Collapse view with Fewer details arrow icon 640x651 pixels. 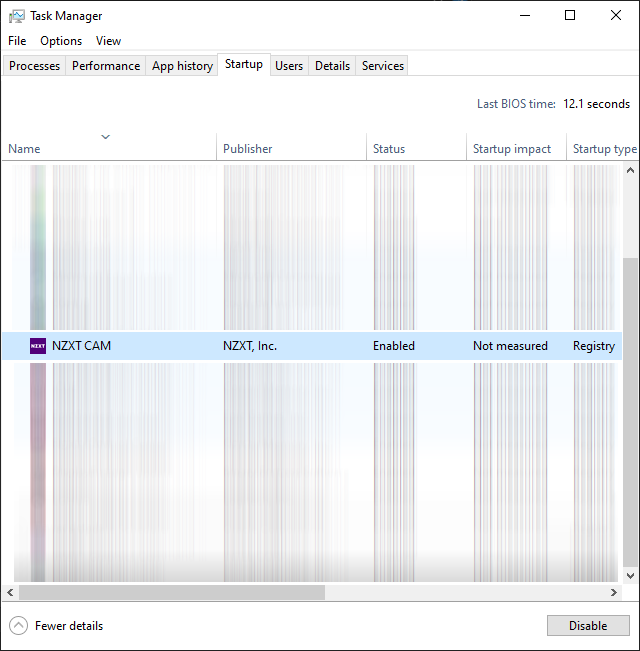19,626
